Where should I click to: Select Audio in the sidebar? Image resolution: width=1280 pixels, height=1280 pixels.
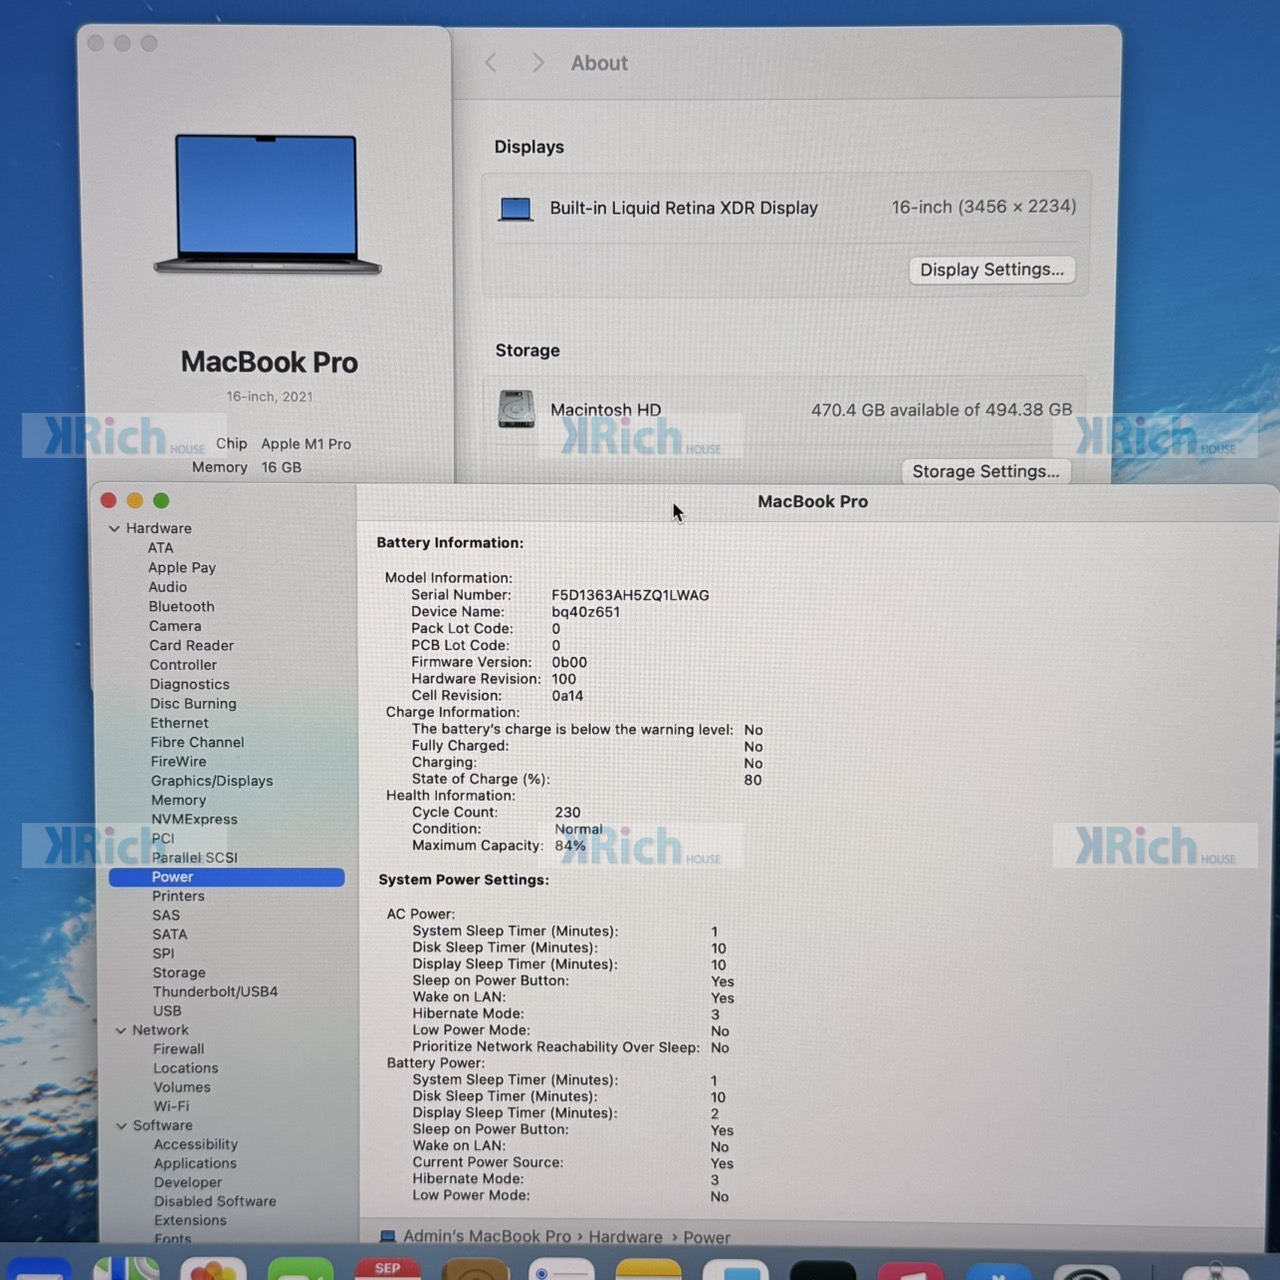pos(168,587)
